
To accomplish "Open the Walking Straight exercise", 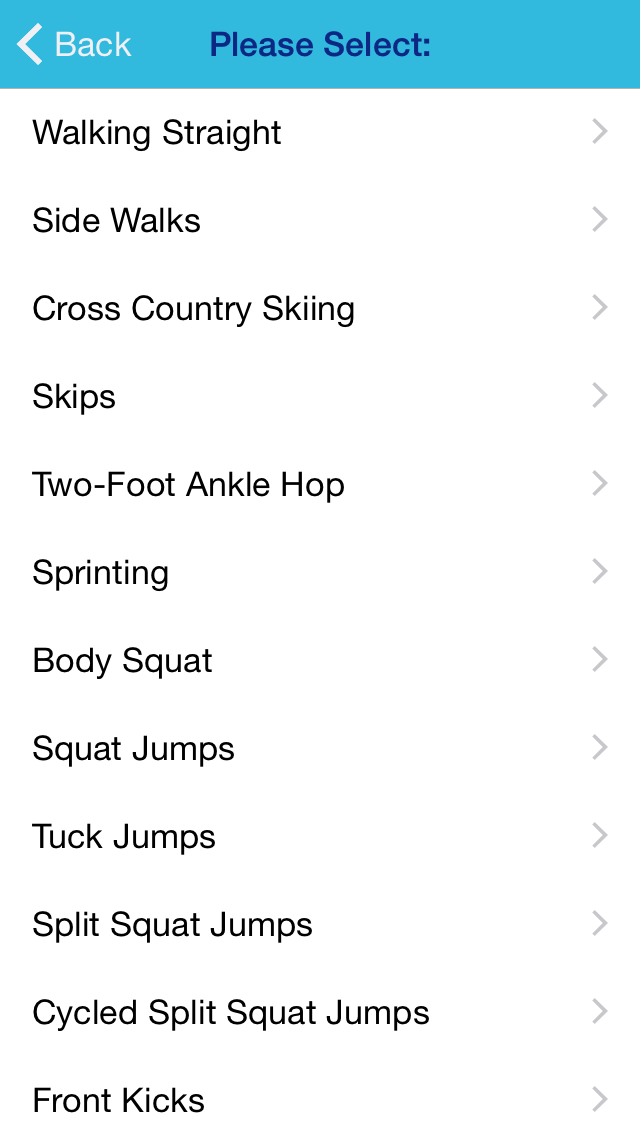I will tap(320, 133).
